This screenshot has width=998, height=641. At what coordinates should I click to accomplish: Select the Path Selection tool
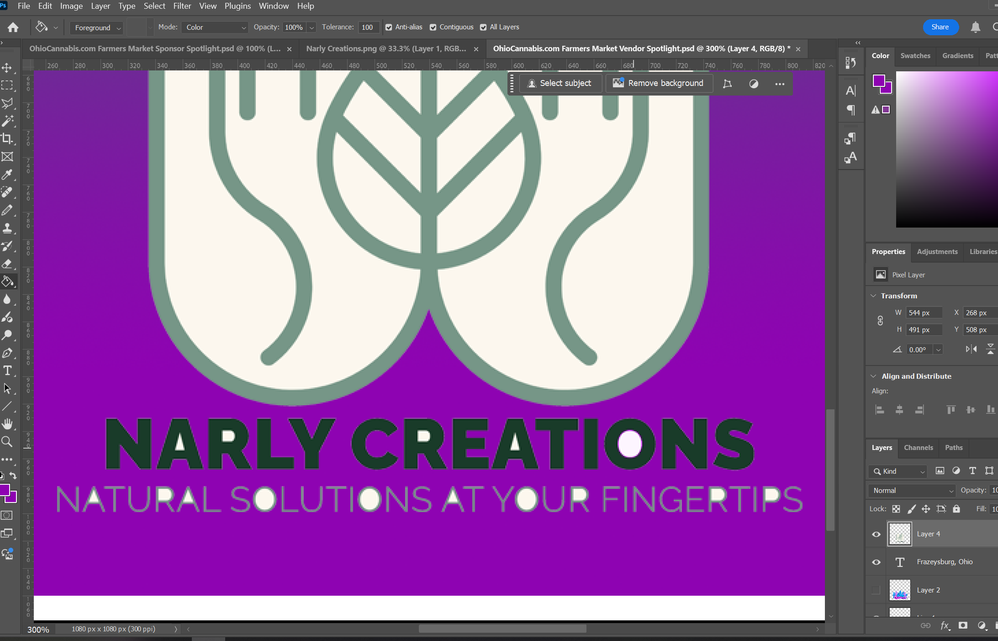click(8, 388)
